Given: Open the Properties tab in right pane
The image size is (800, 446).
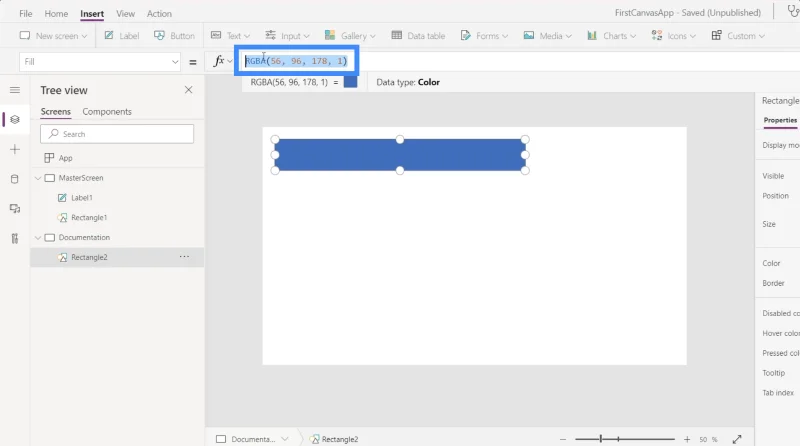Looking at the screenshot, I should (780, 120).
